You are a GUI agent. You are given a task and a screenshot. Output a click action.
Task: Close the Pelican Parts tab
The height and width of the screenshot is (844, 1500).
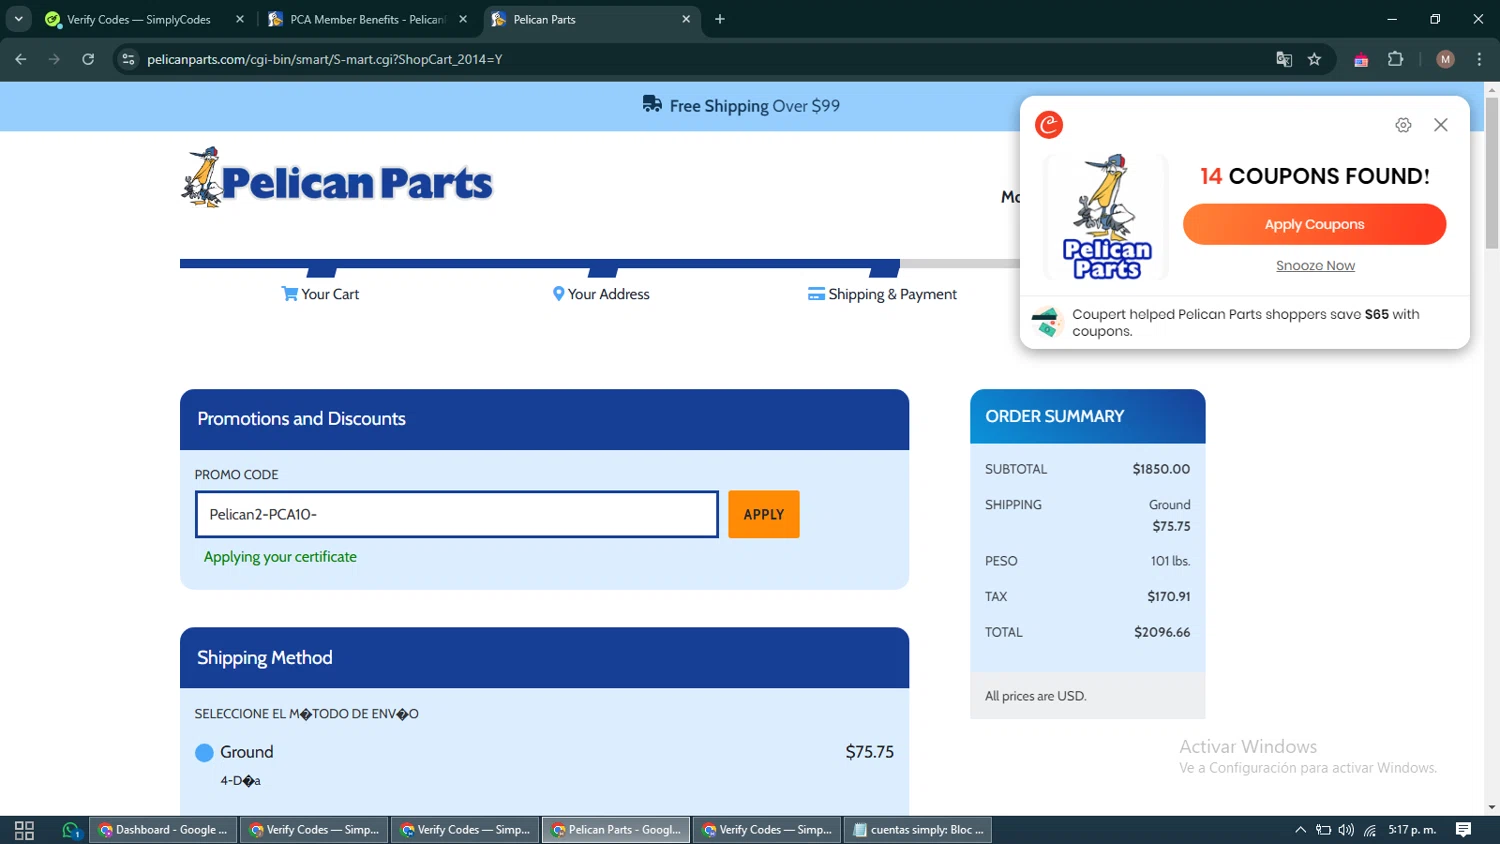[x=686, y=19]
